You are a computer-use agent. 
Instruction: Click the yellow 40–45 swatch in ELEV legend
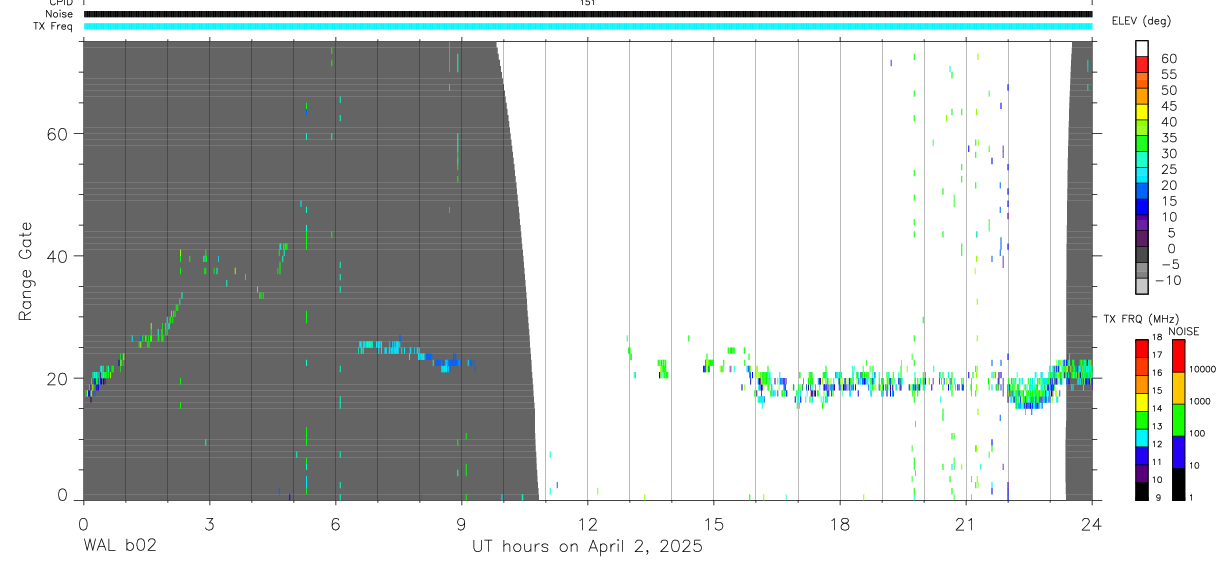[1142, 113]
